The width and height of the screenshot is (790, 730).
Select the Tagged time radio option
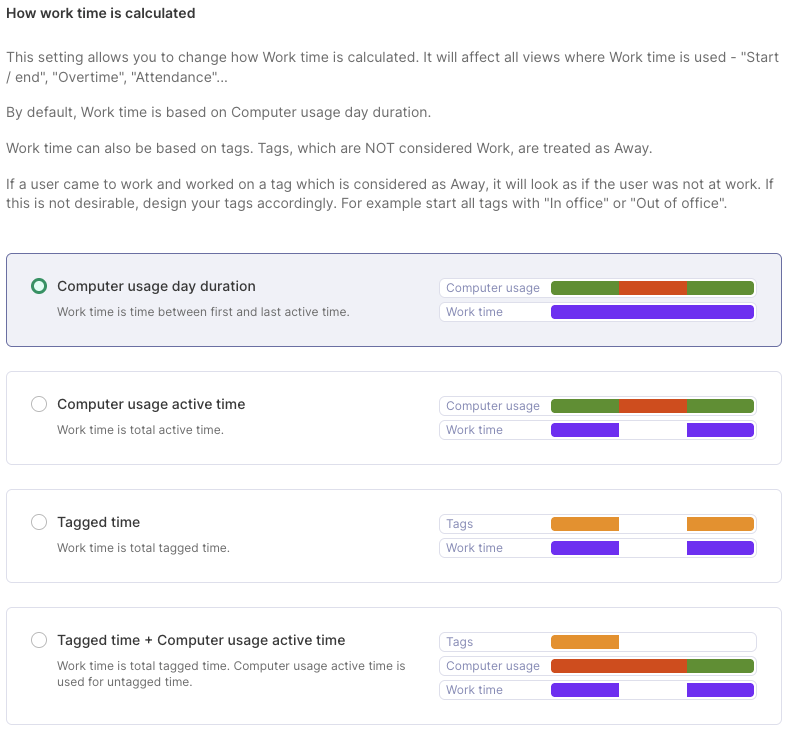[39, 522]
